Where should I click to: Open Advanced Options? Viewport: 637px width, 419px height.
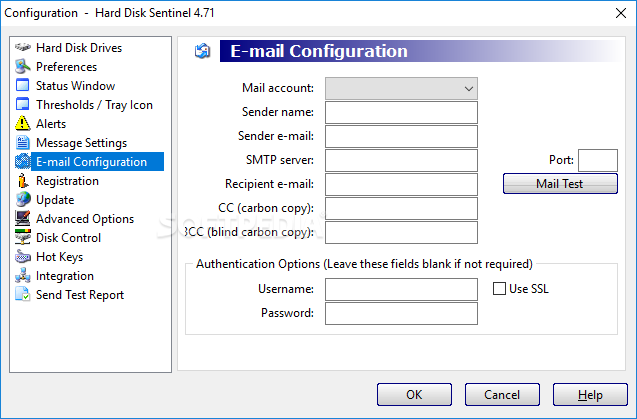(85, 219)
